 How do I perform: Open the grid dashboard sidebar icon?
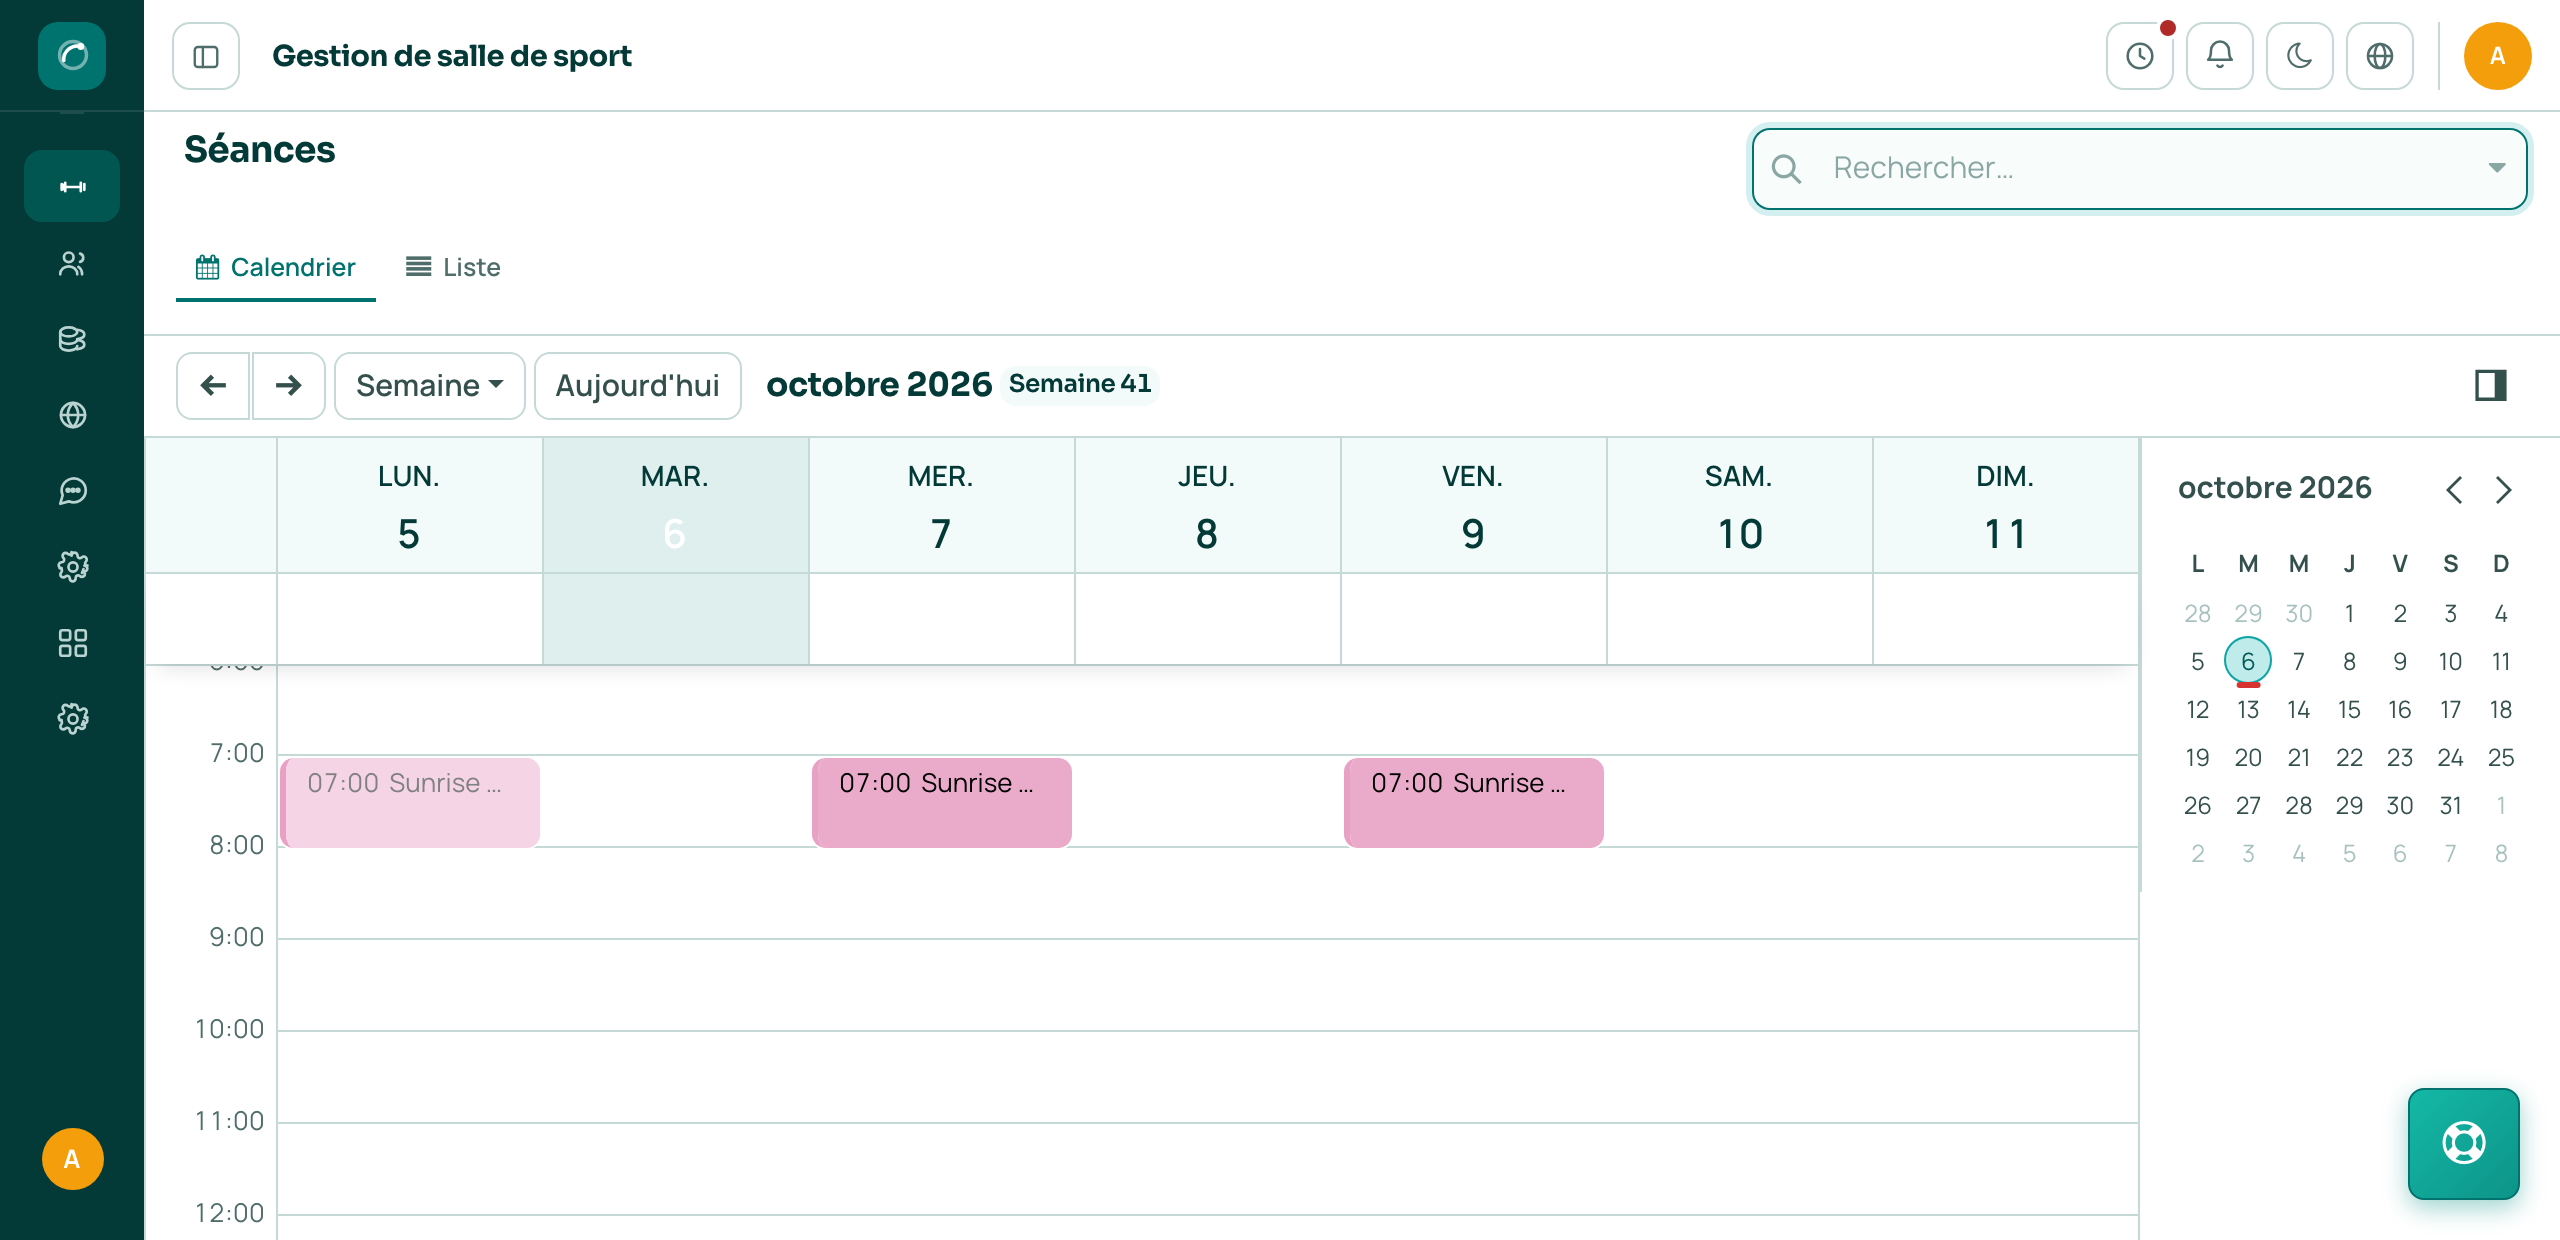[x=72, y=643]
